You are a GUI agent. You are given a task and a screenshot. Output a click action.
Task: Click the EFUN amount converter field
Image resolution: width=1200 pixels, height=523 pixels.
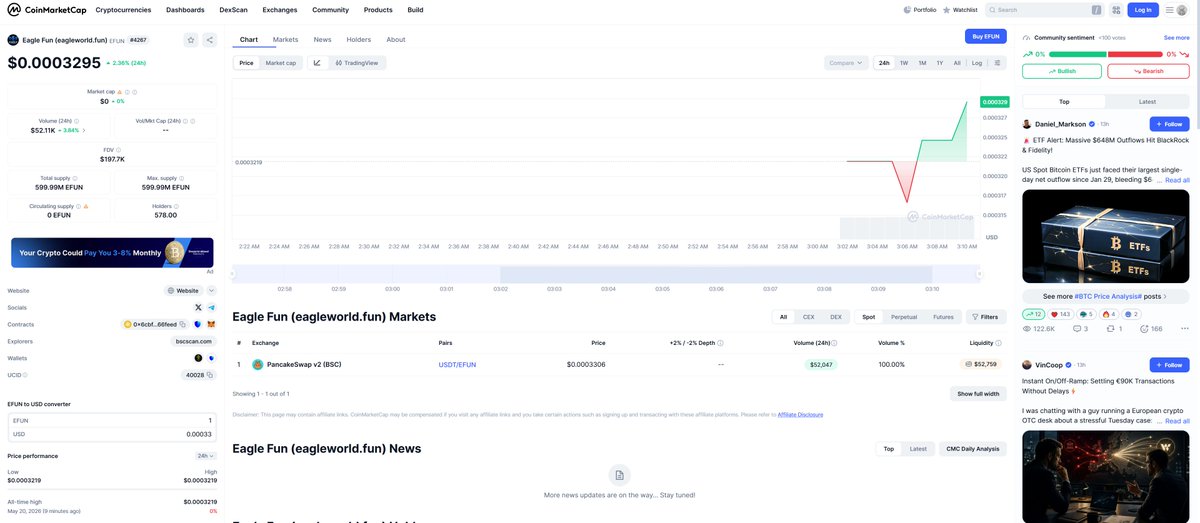(x=112, y=421)
